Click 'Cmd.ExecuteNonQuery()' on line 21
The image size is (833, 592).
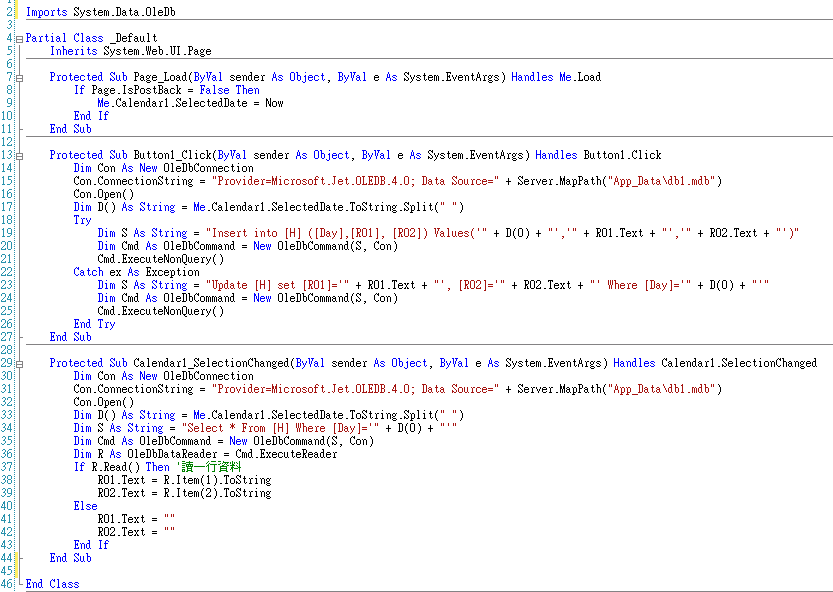tap(160, 259)
